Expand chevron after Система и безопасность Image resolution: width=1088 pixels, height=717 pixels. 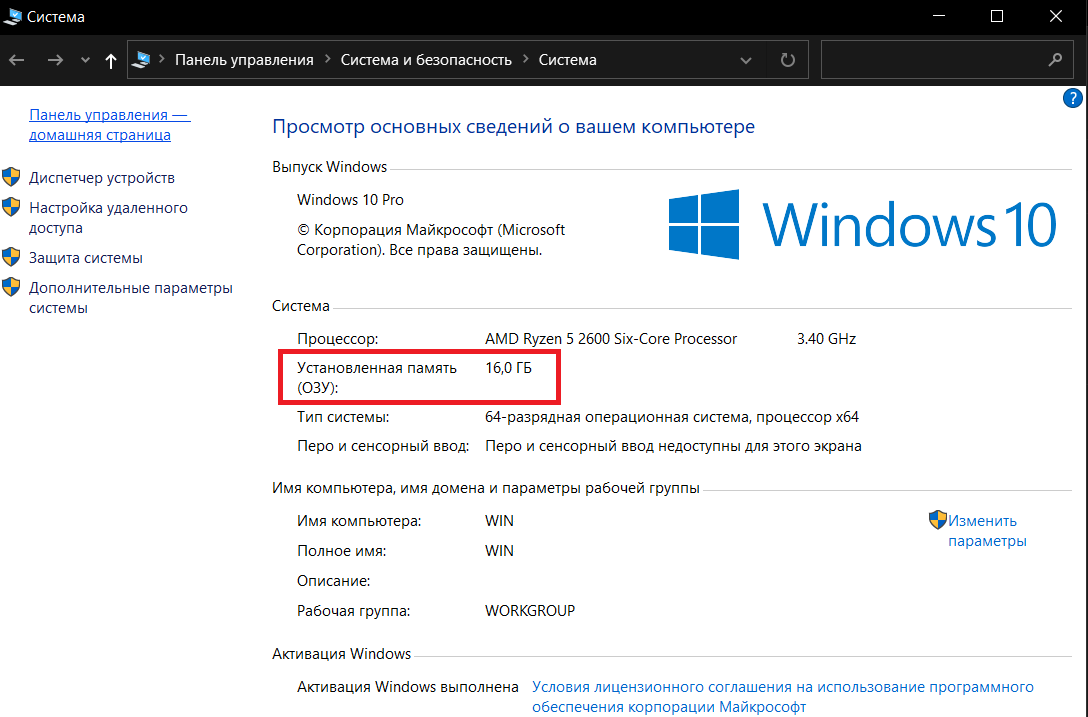[525, 60]
